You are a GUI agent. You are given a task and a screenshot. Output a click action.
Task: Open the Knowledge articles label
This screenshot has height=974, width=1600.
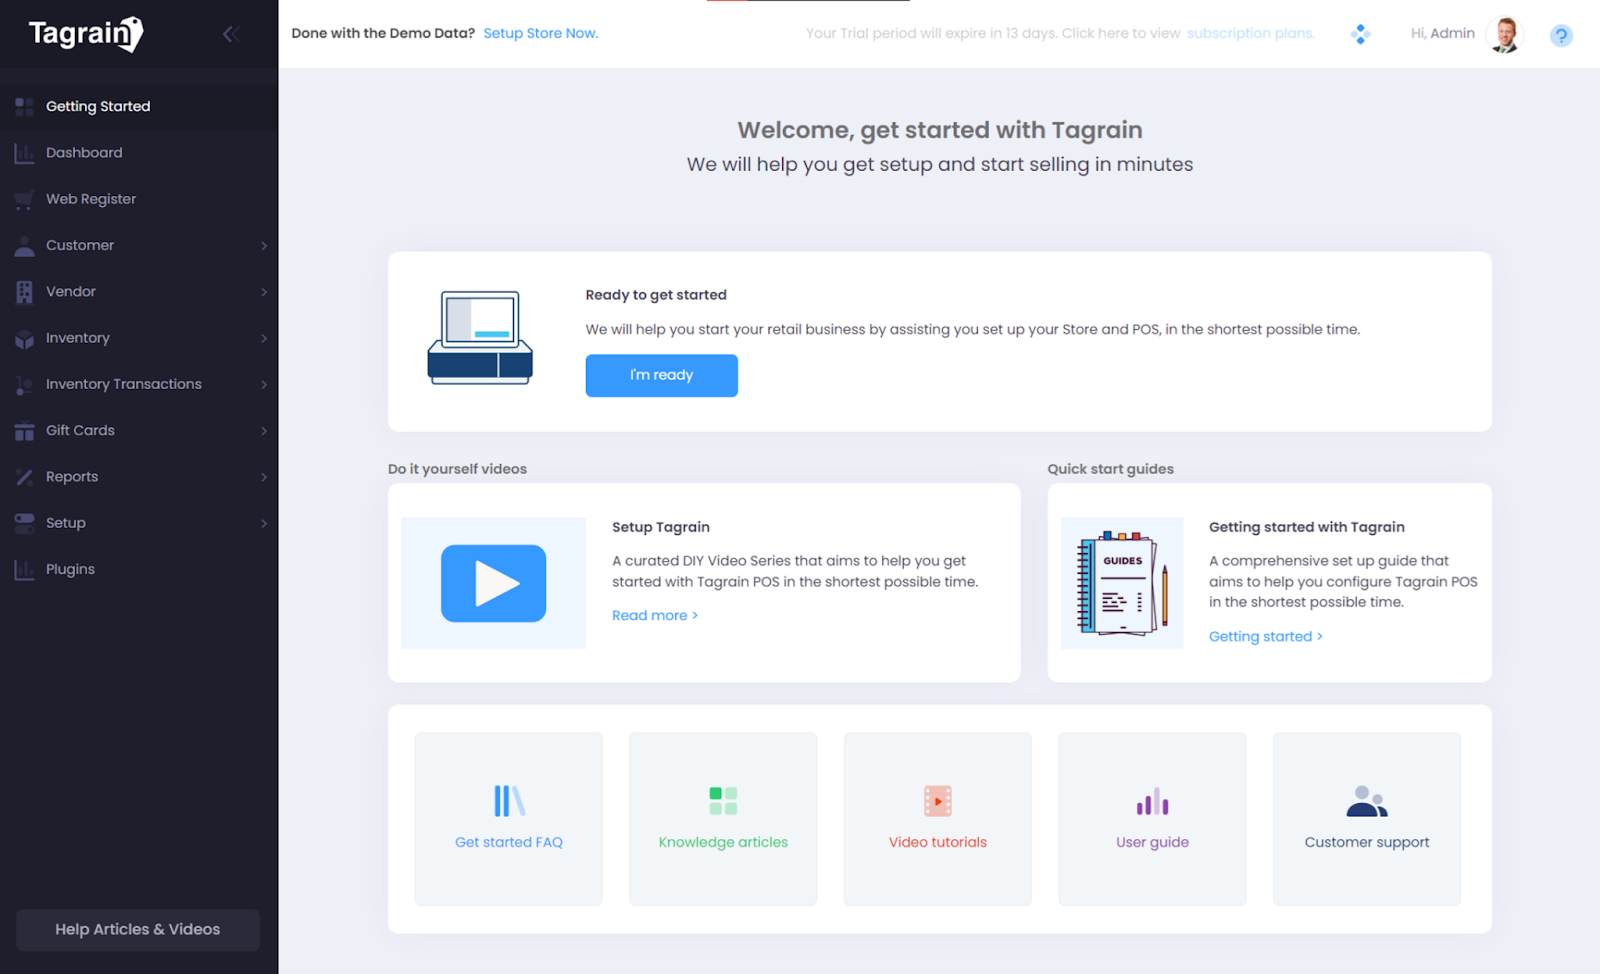point(723,843)
